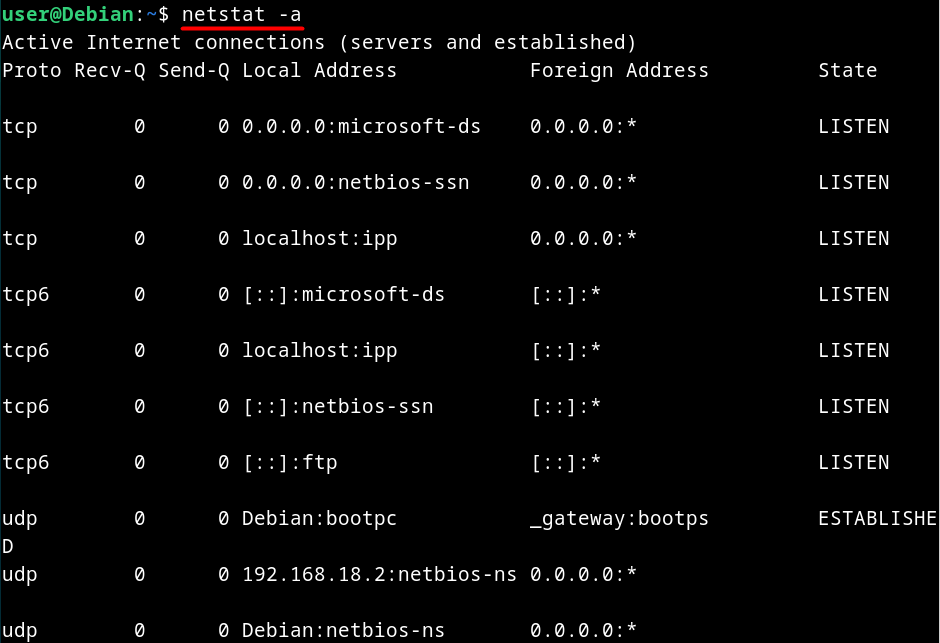Click the ESTABLISHED state text

pos(878,518)
